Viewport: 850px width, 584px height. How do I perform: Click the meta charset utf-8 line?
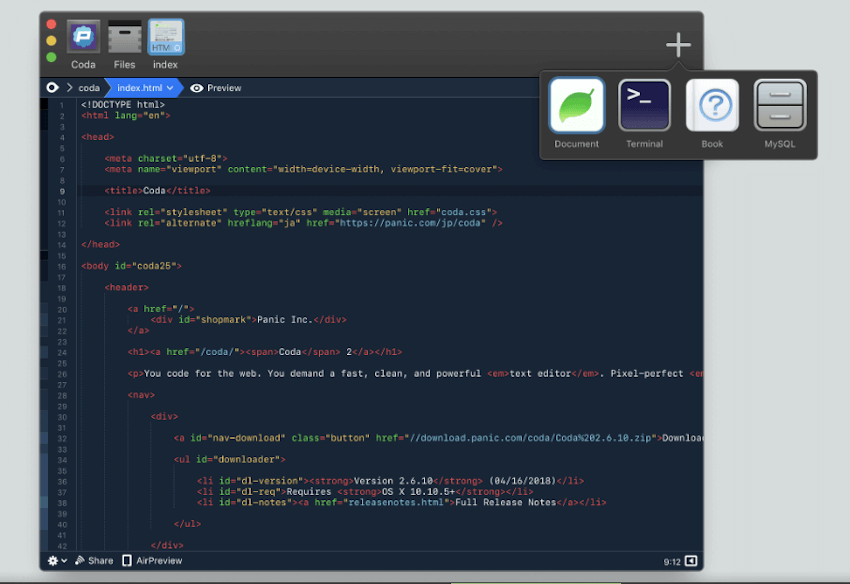[x=166, y=158]
